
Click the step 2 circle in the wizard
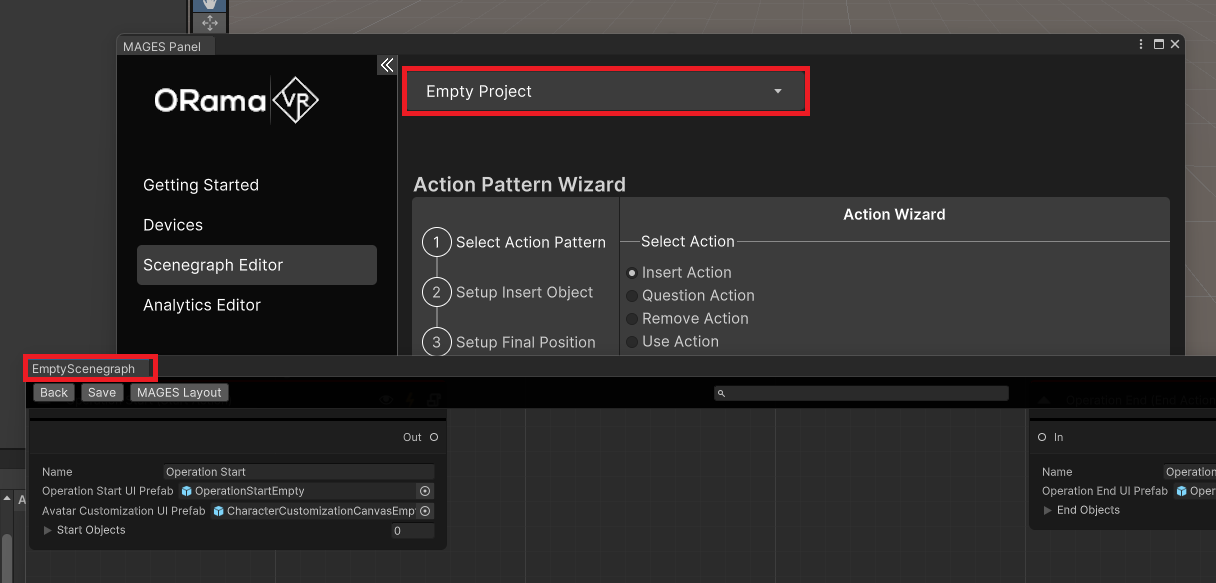click(x=437, y=292)
